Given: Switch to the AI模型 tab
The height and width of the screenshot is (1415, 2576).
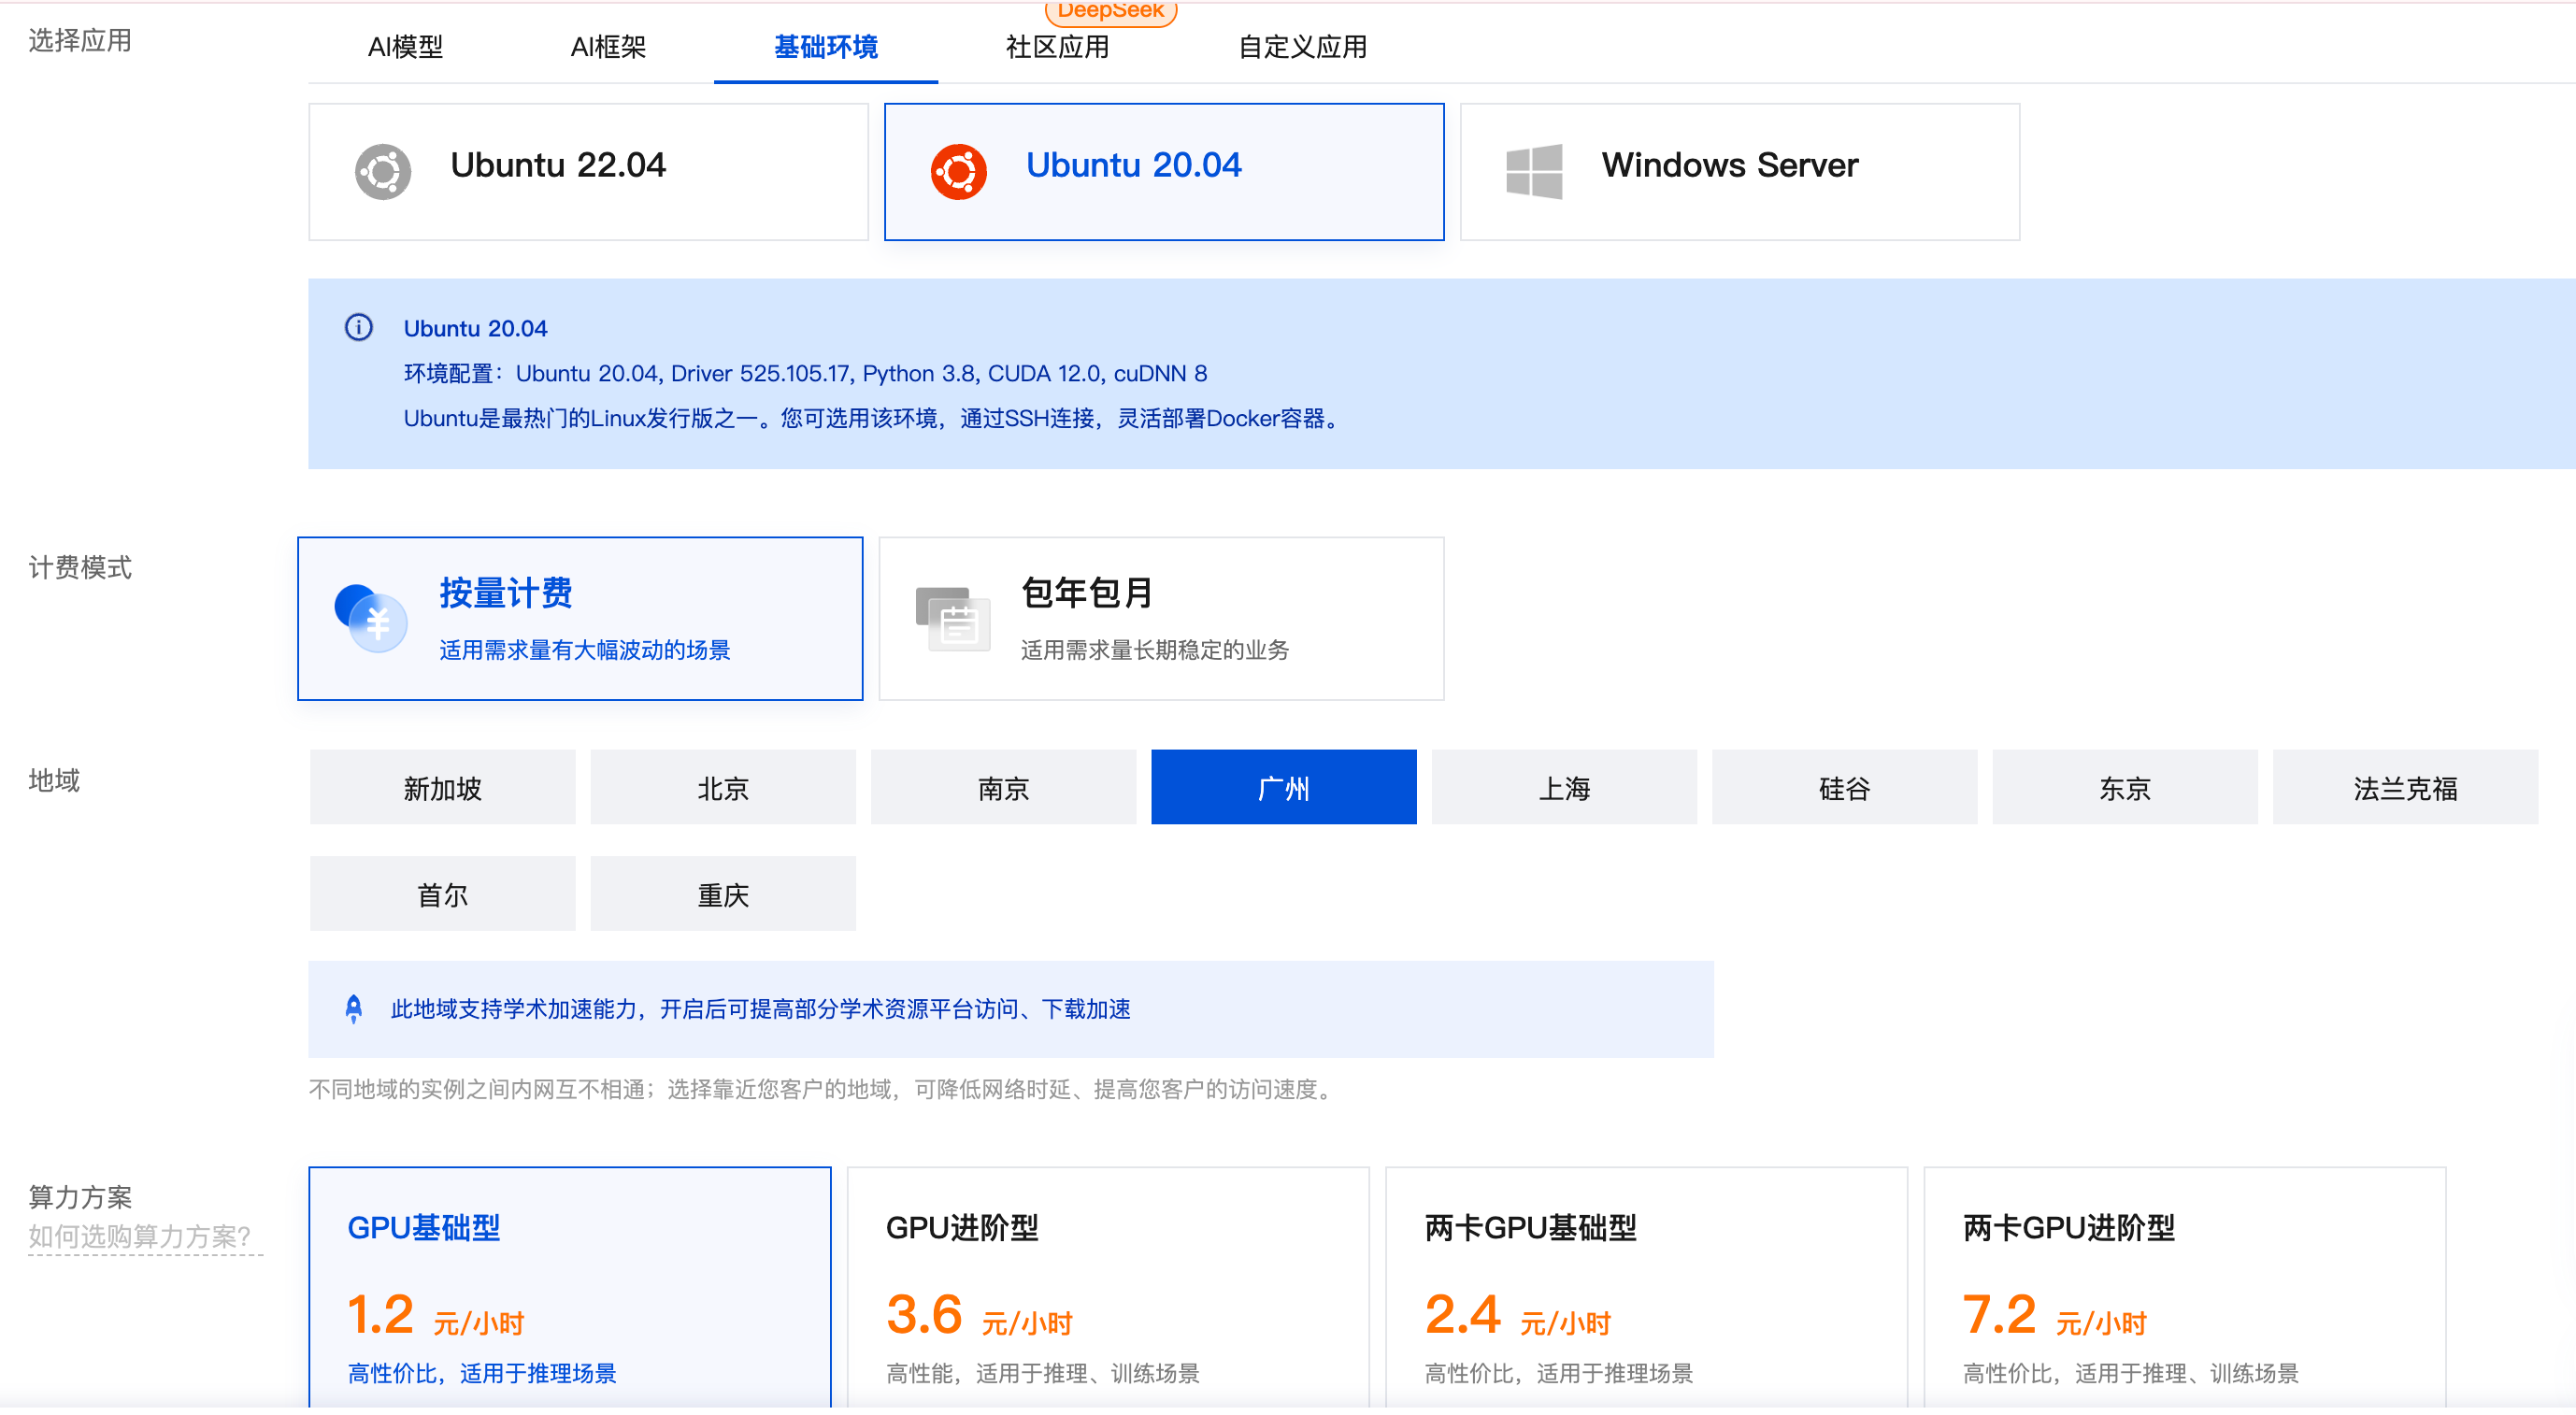Looking at the screenshot, I should 405,47.
